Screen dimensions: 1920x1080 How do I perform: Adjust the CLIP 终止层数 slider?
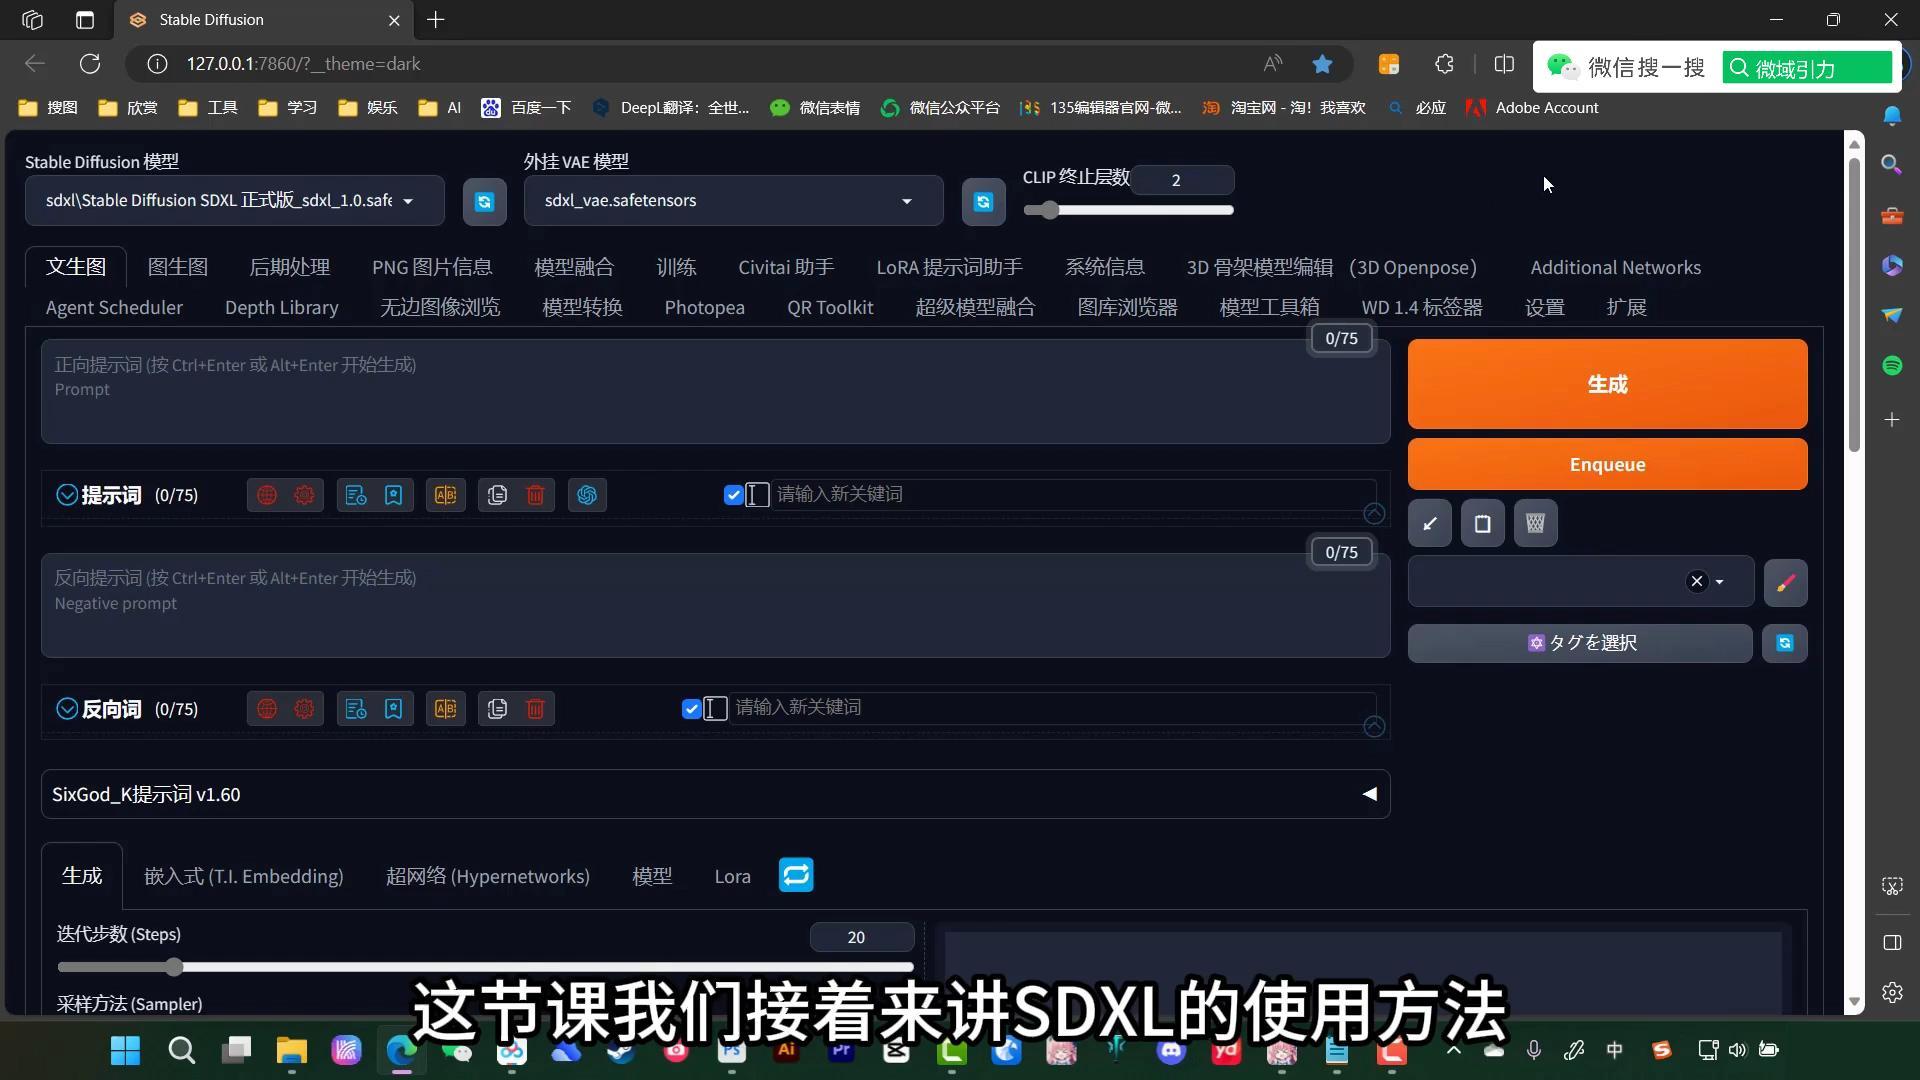1128,210
